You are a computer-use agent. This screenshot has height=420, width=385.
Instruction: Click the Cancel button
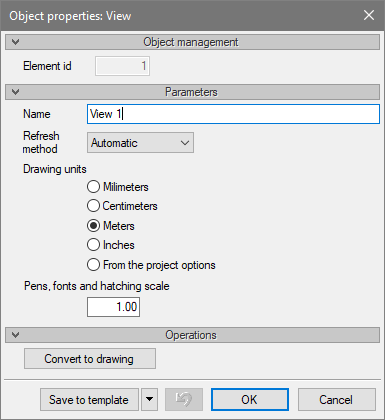337,399
